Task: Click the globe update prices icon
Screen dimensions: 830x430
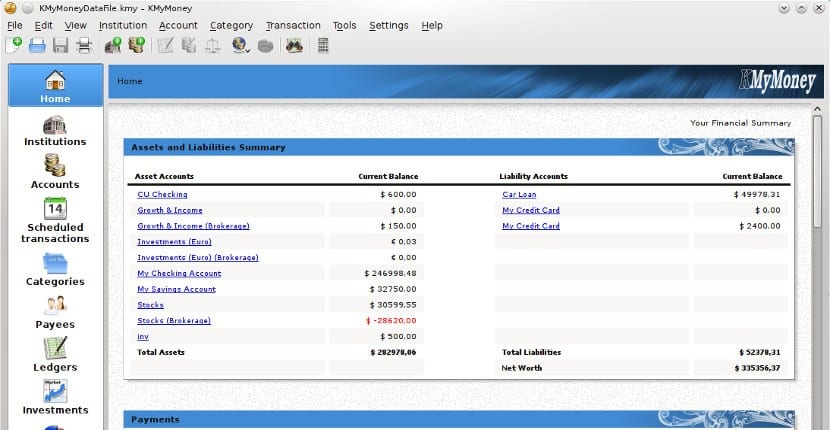Action: pos(239,45)
